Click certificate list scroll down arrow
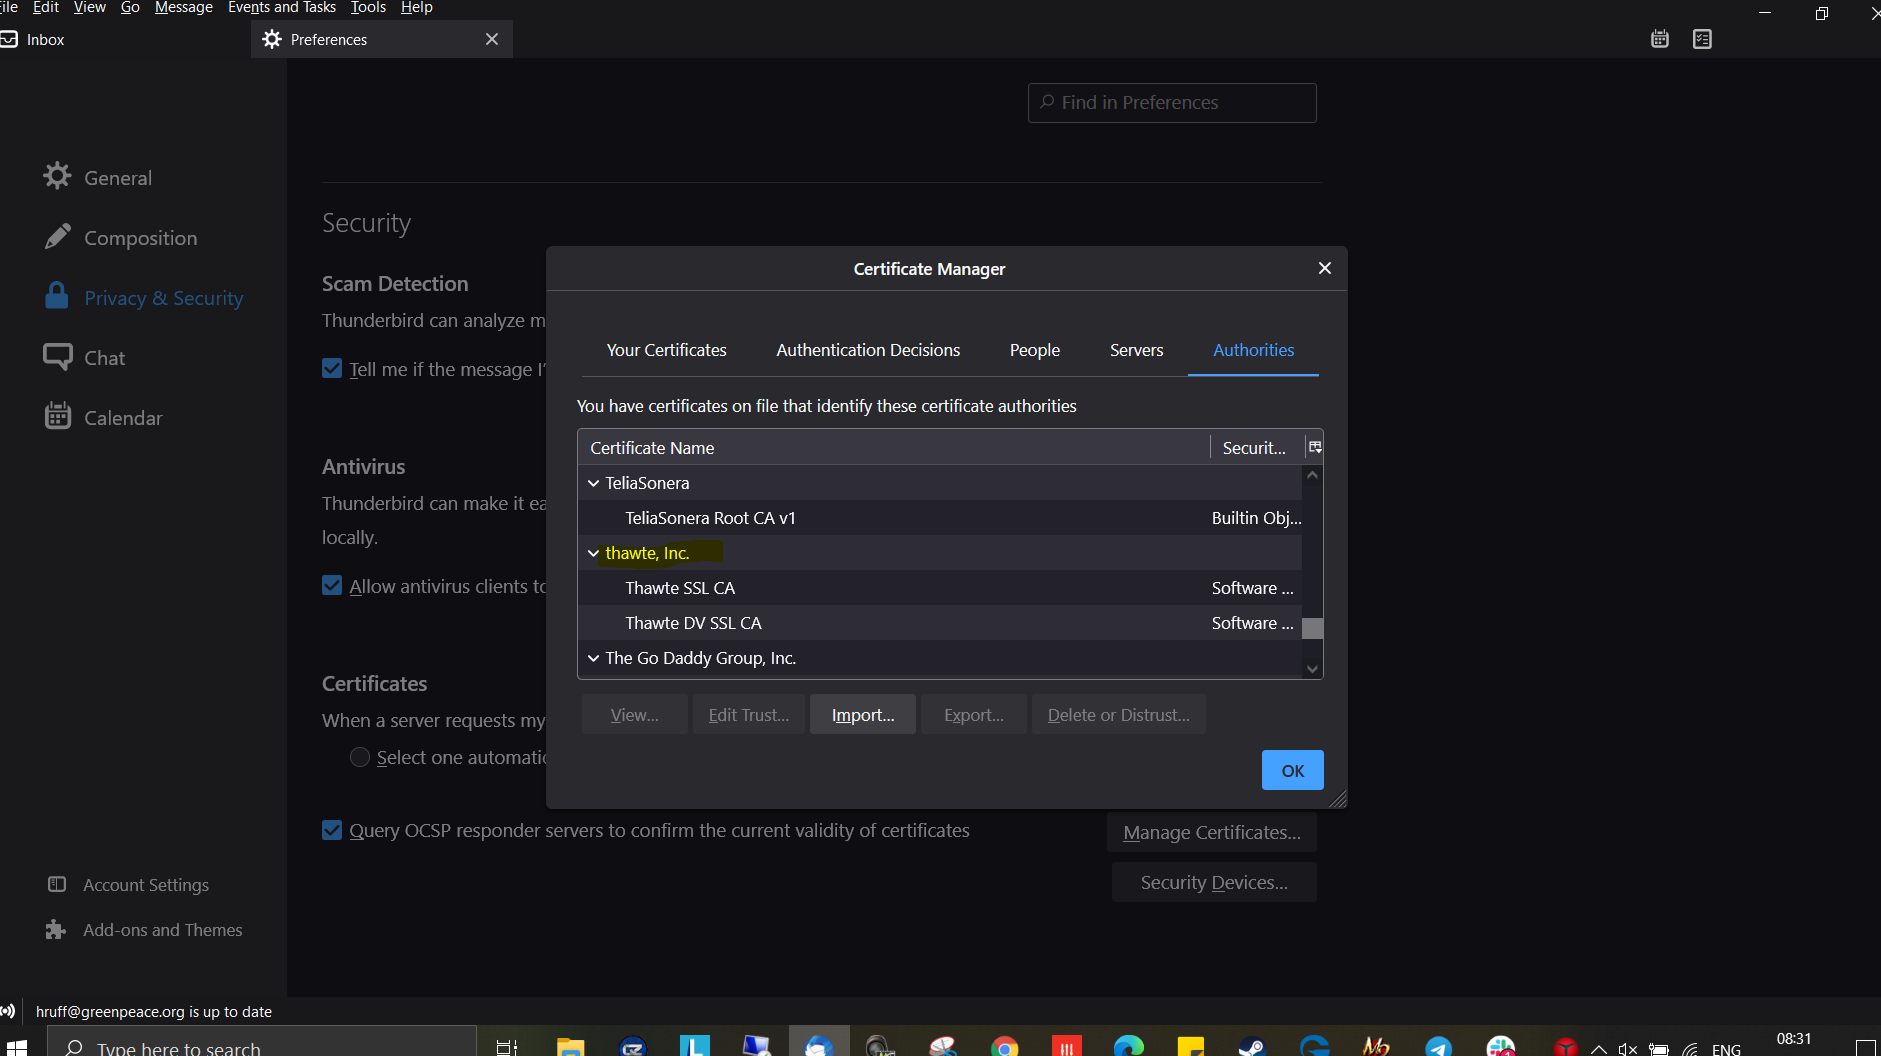1881x1056 pixels. (x=1313, y=669)
